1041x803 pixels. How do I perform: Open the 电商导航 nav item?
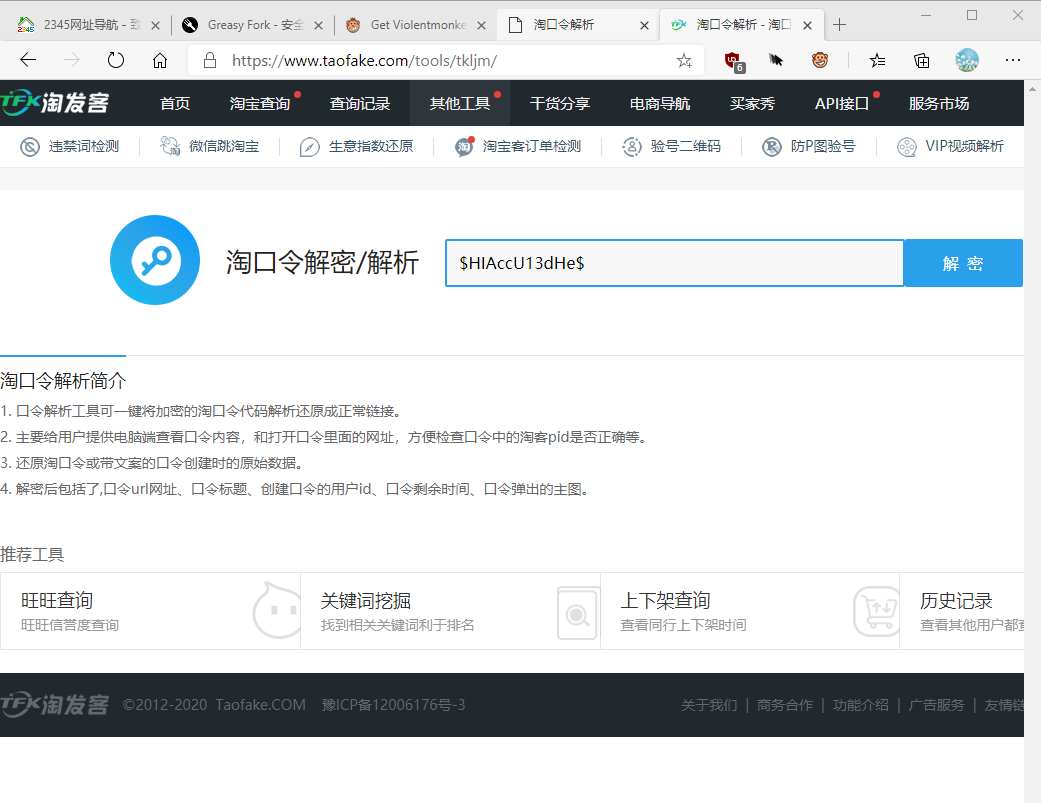(x=660, y=104)
